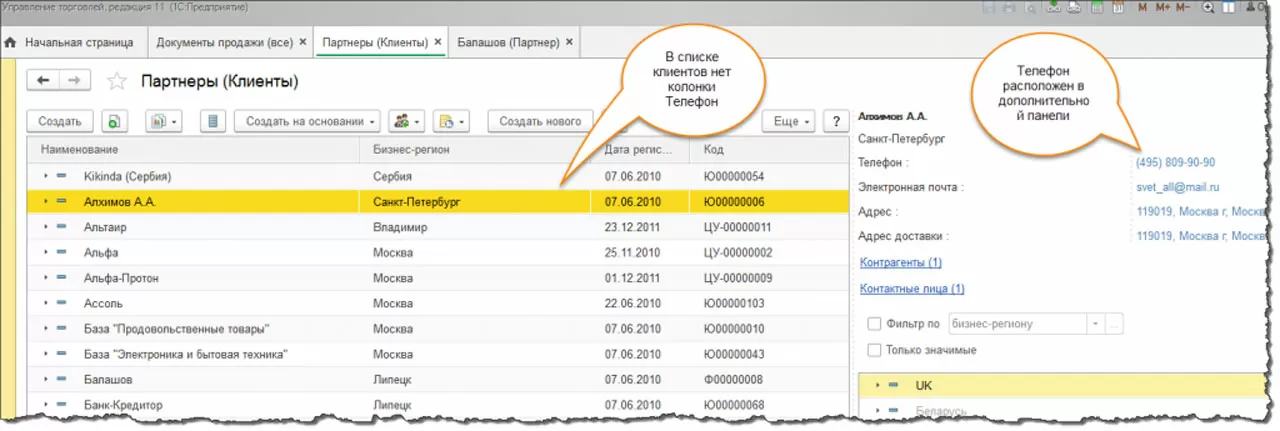The width and height of the screenshot is (1280, 431).
Task: Expand the Альфа-Протон row
Action: (x=45, y=278)
